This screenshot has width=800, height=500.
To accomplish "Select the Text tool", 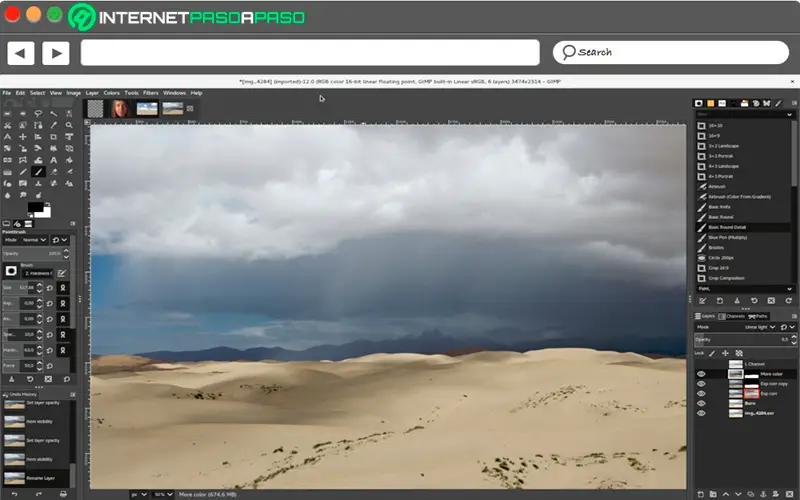I will tap(54, 160).
